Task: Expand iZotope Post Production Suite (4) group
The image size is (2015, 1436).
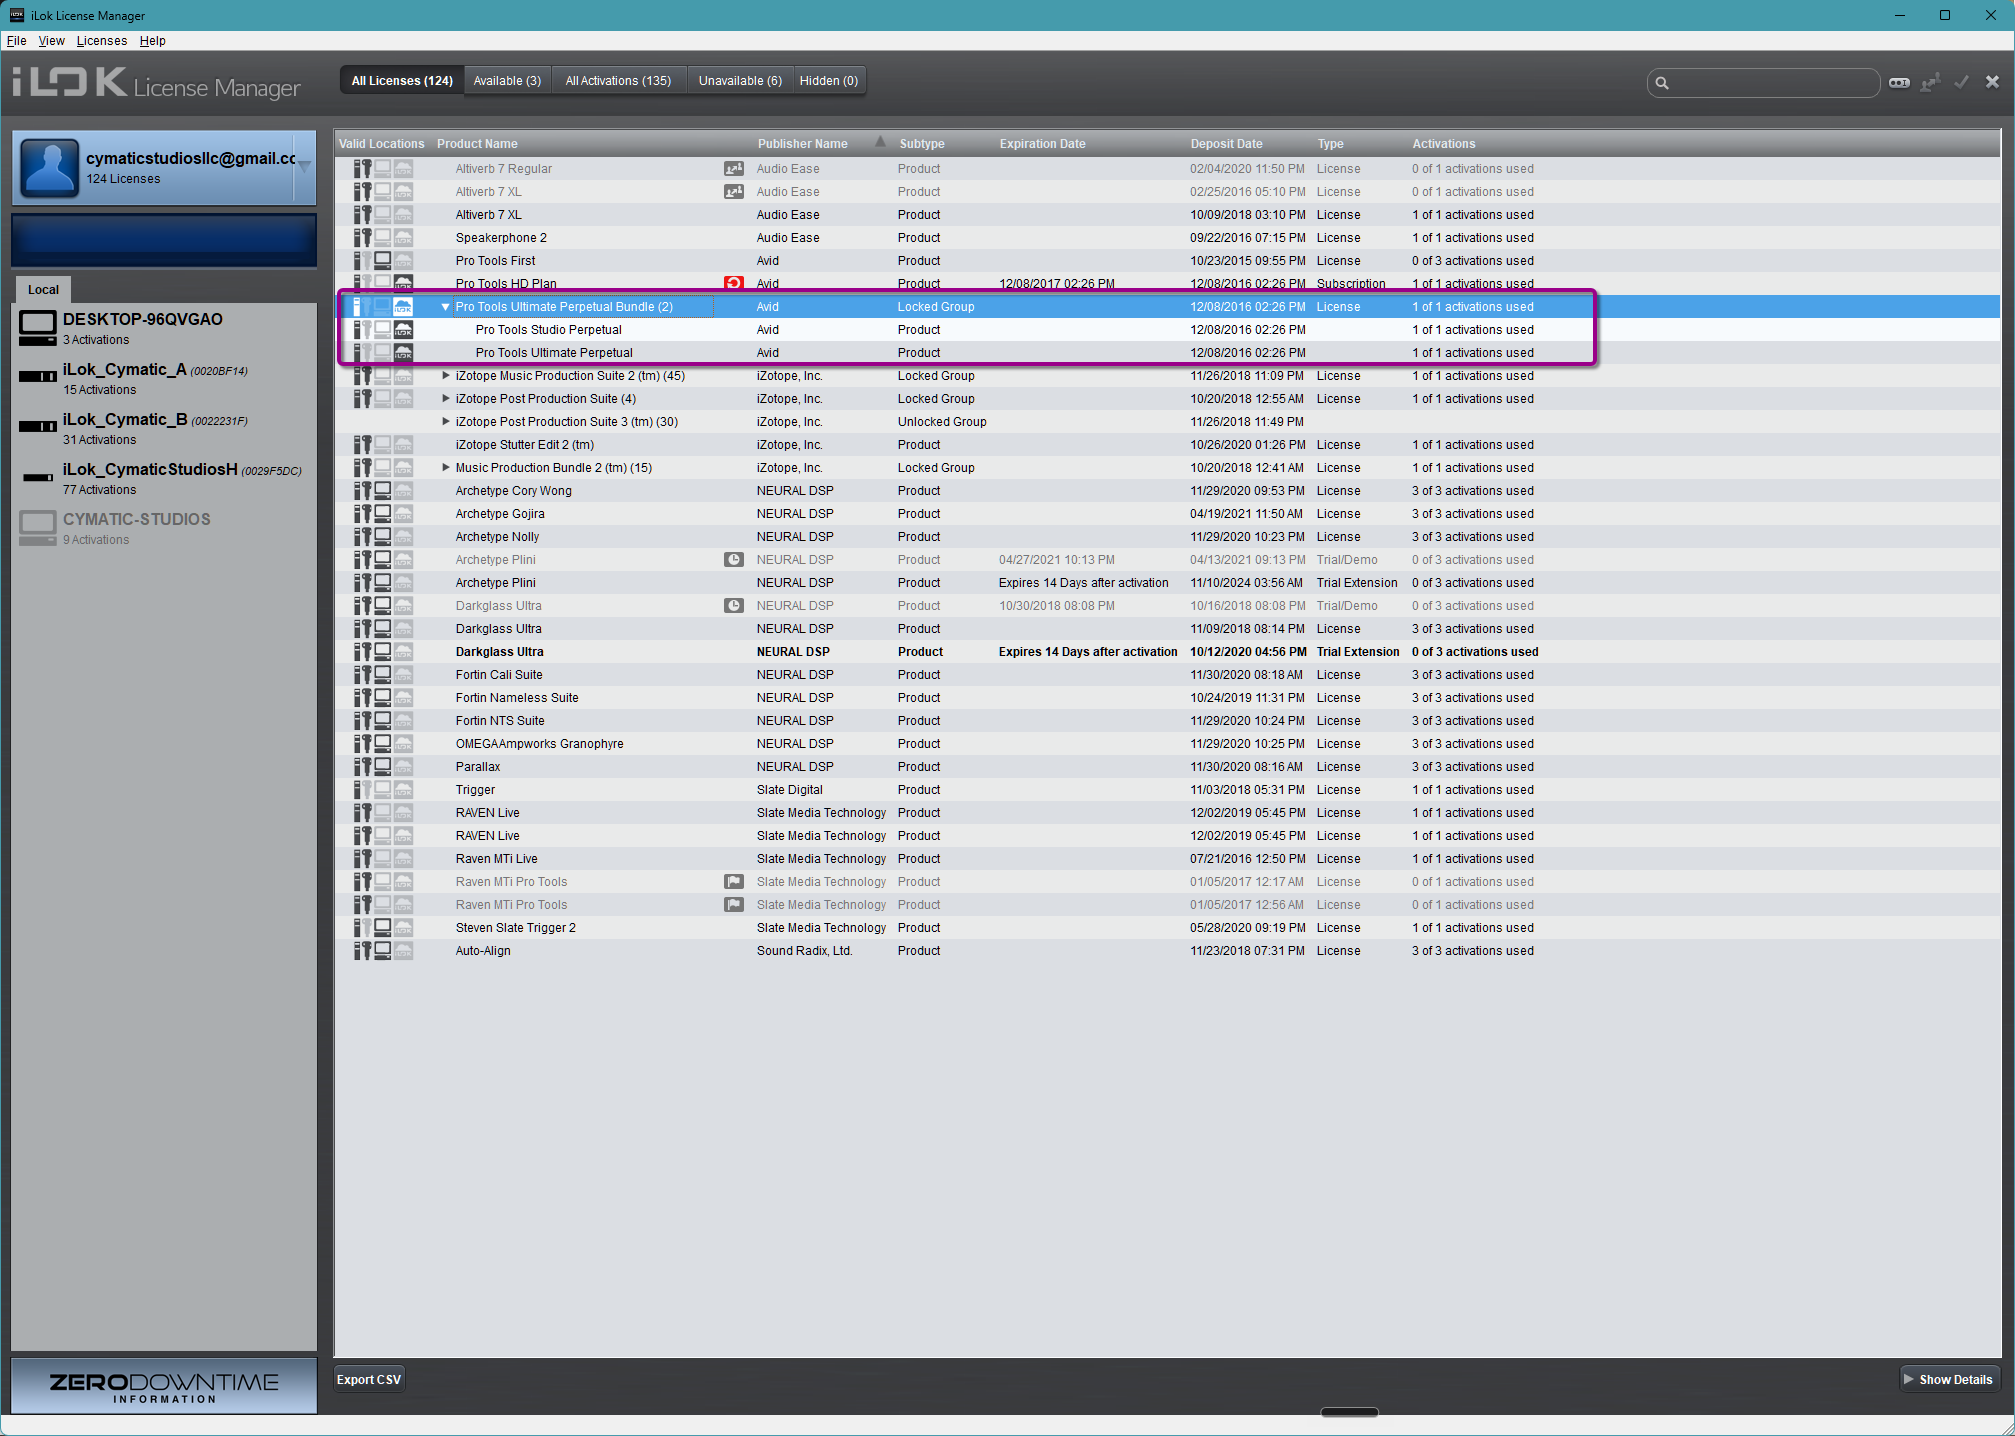Action: tap(446, 399)
